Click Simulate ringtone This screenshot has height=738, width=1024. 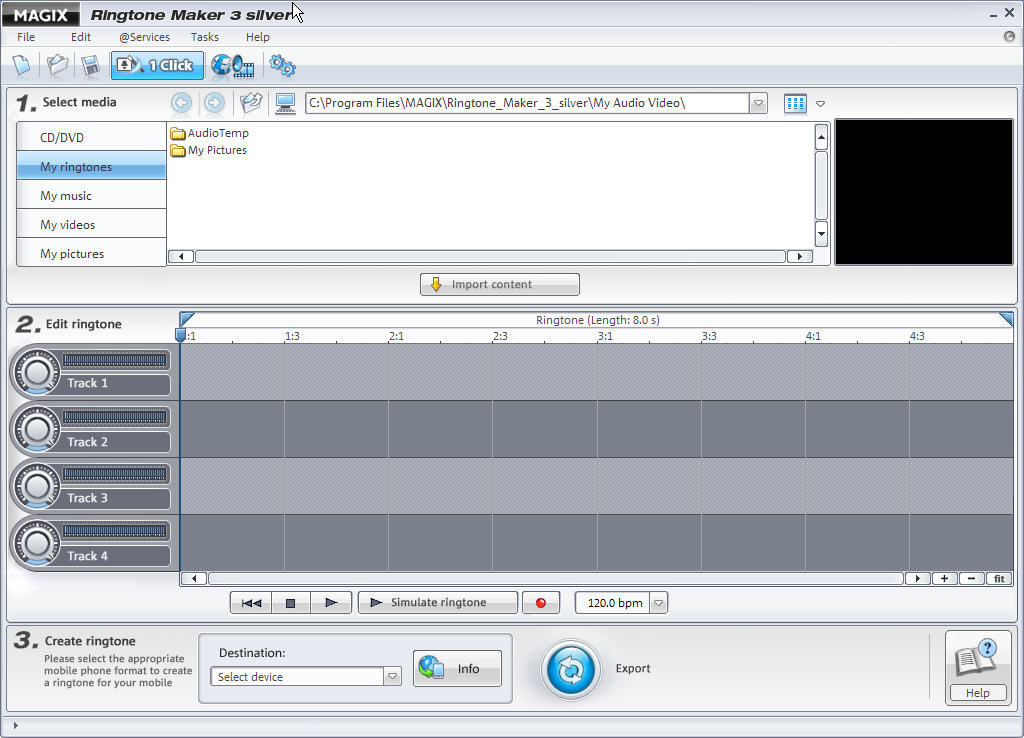[x=437, y=602]
